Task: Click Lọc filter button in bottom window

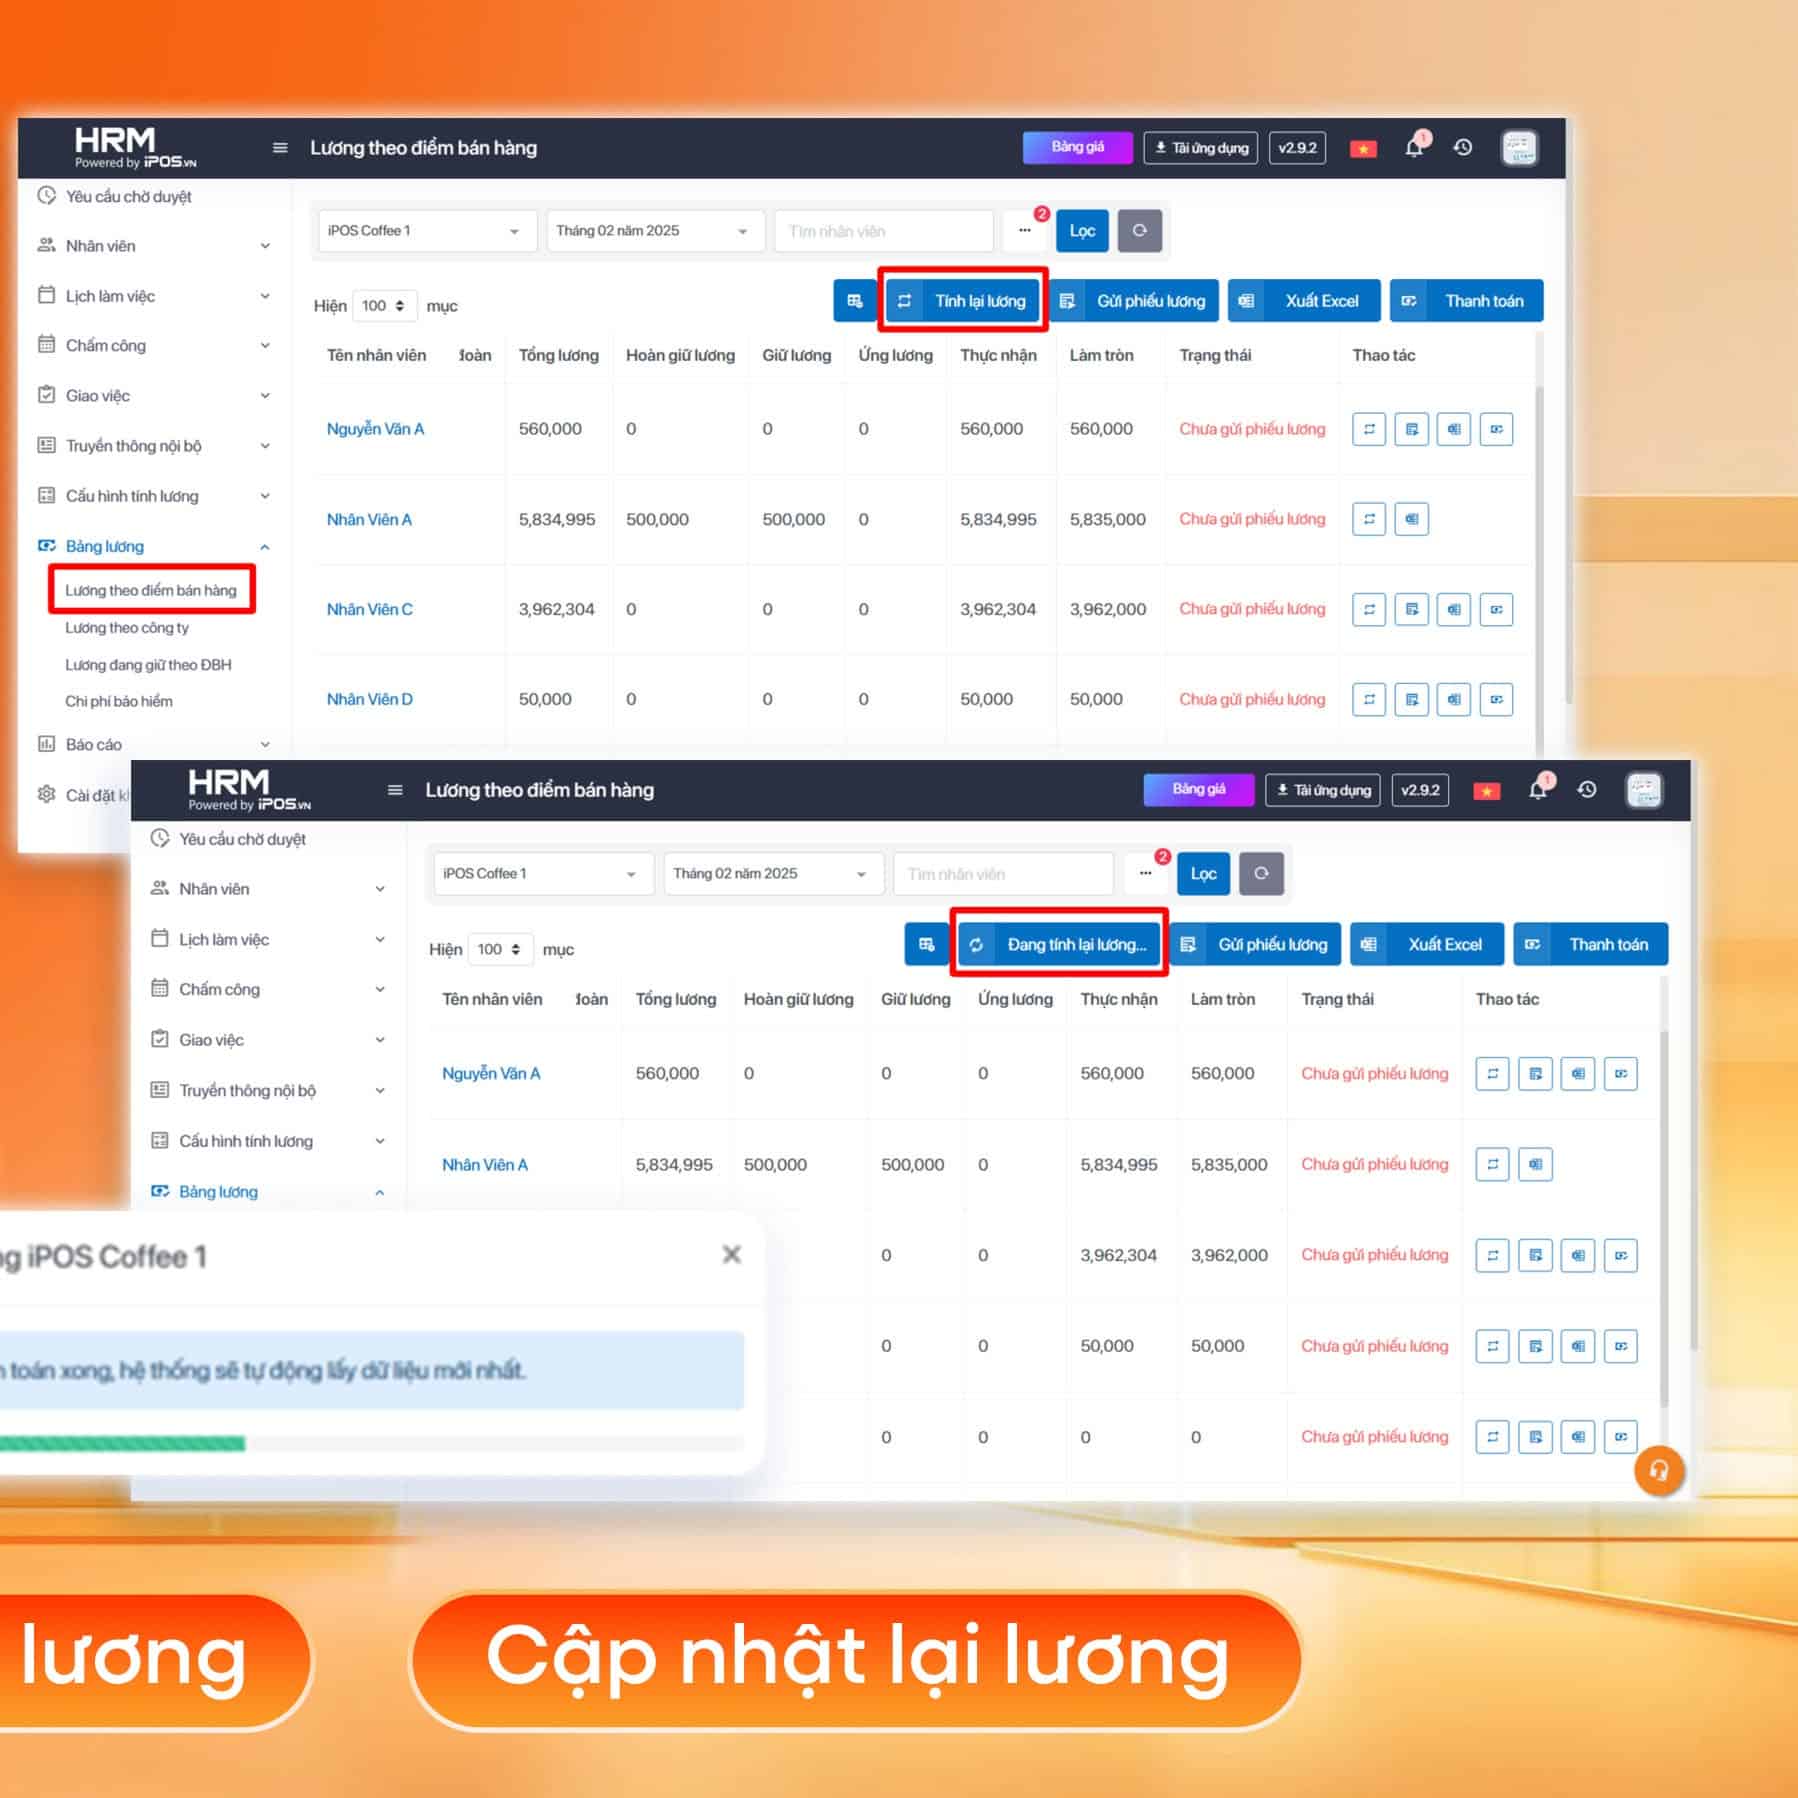Action: [x=1203, y=873]
